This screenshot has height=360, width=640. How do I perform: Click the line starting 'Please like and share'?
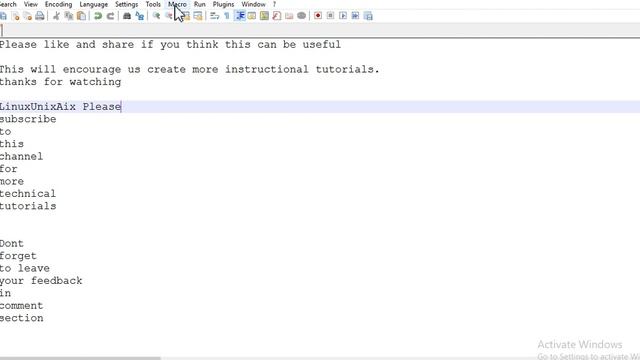170,44
